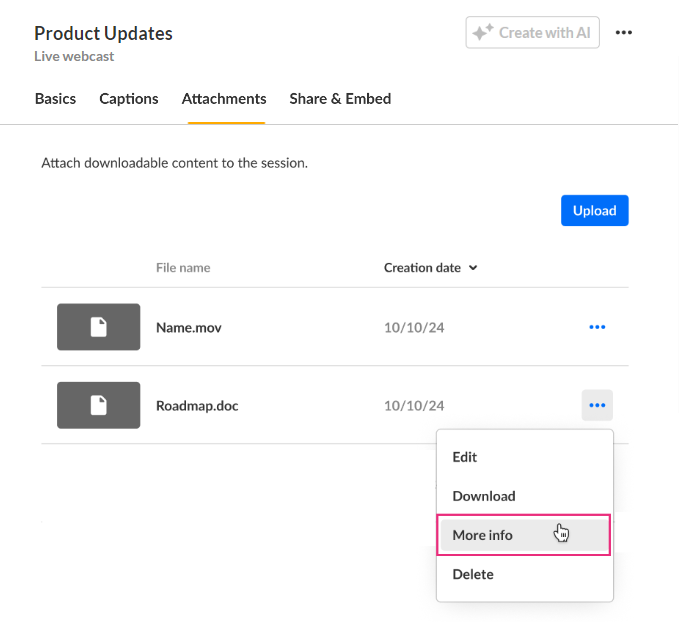679x622 pixels.
Task: Open the three-dot menu for Name.mov
Action: 597,327
